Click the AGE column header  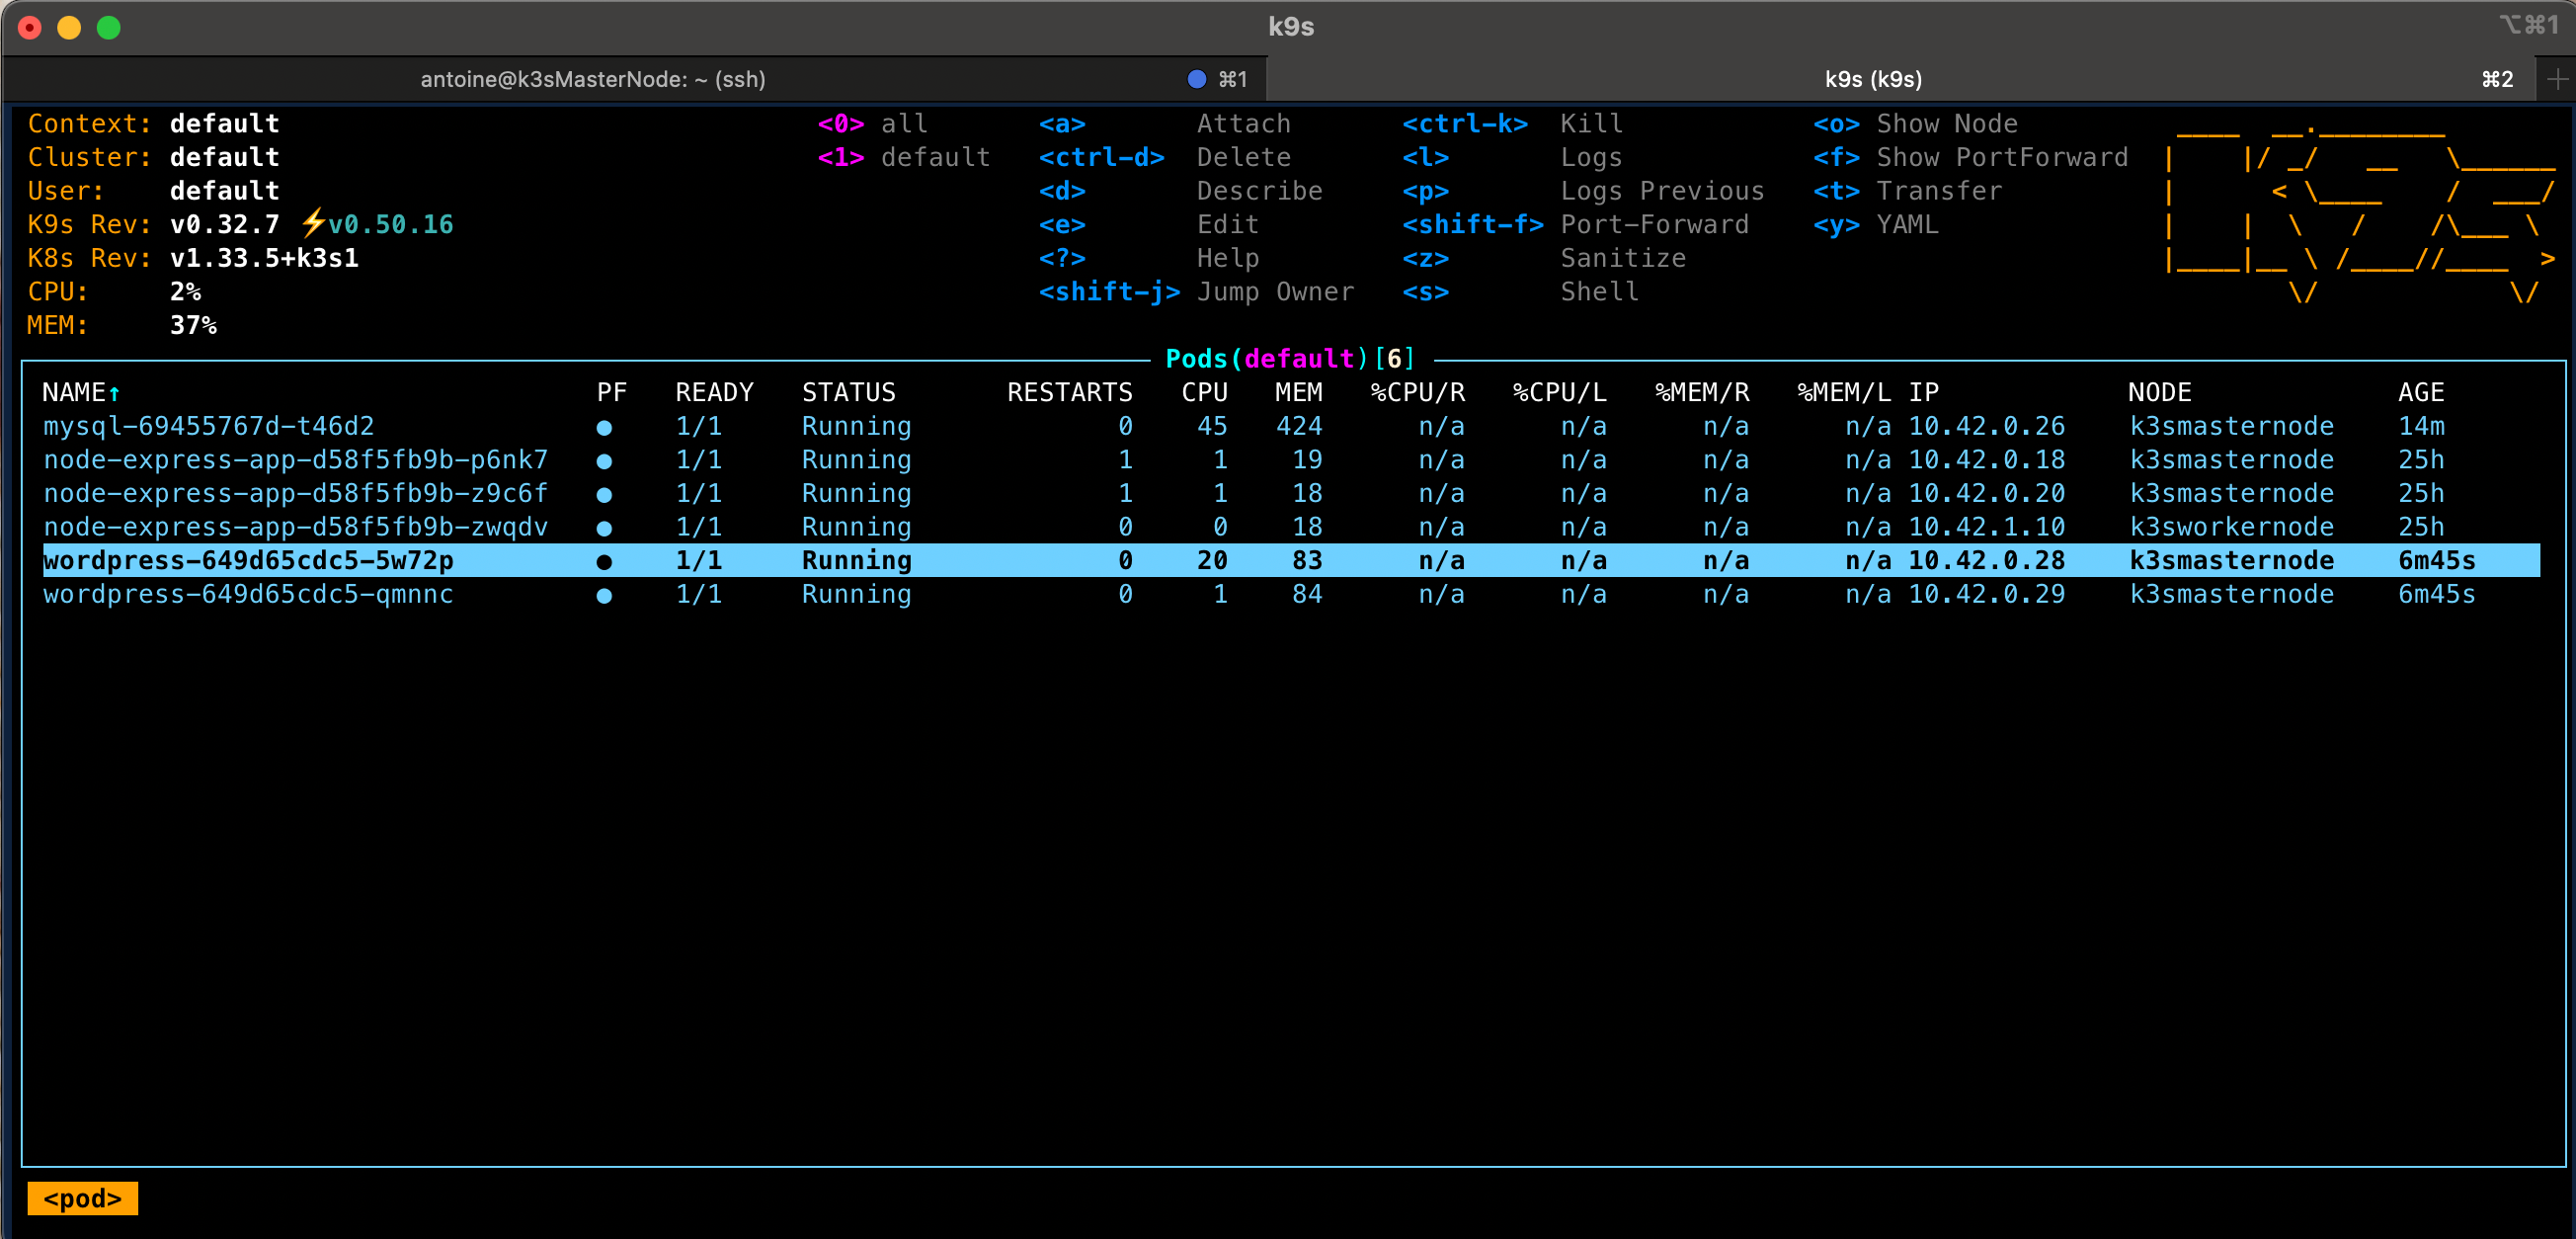click(x=2420, y=393)
